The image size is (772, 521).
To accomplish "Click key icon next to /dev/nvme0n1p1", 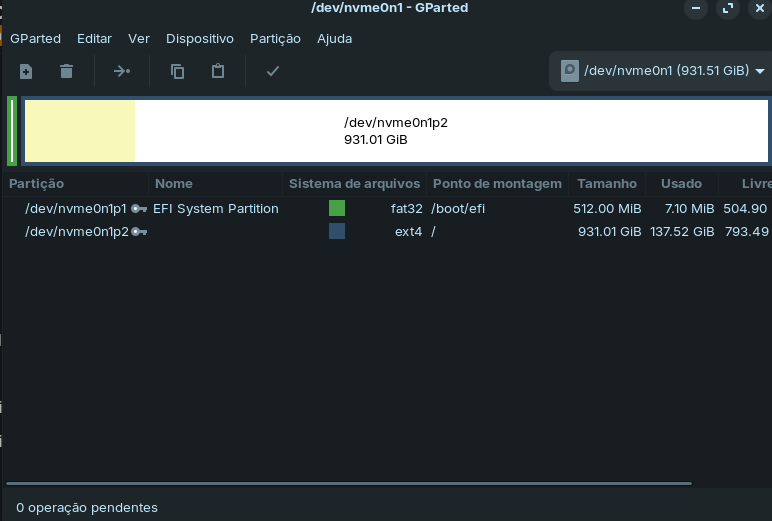I will point(139,209).
